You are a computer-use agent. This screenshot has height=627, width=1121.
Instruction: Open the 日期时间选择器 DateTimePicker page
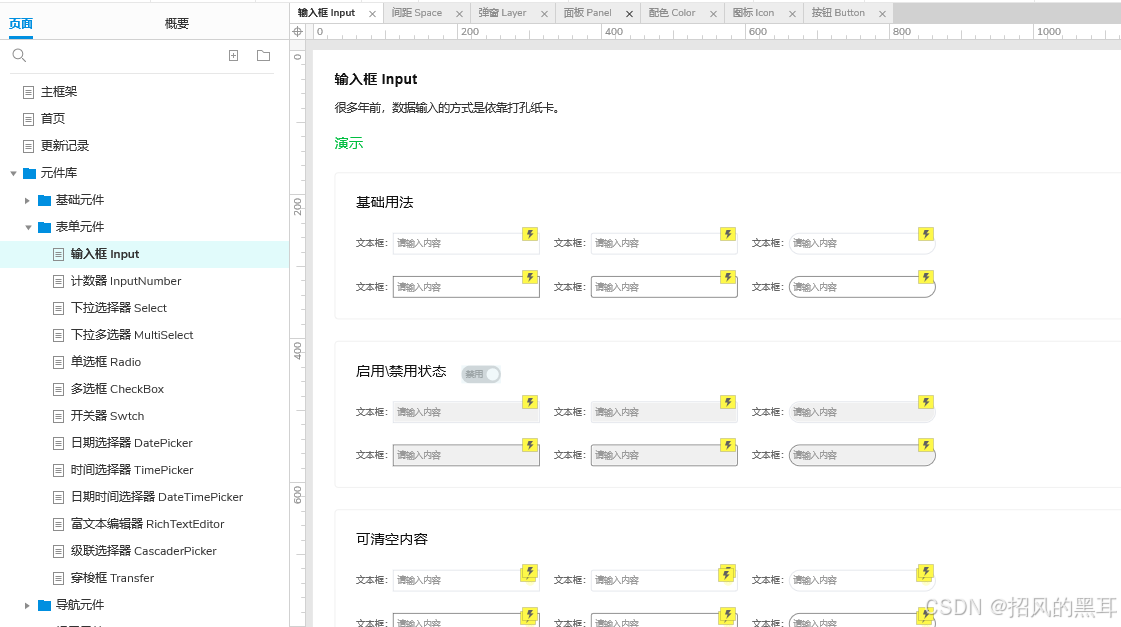point(157,498)
